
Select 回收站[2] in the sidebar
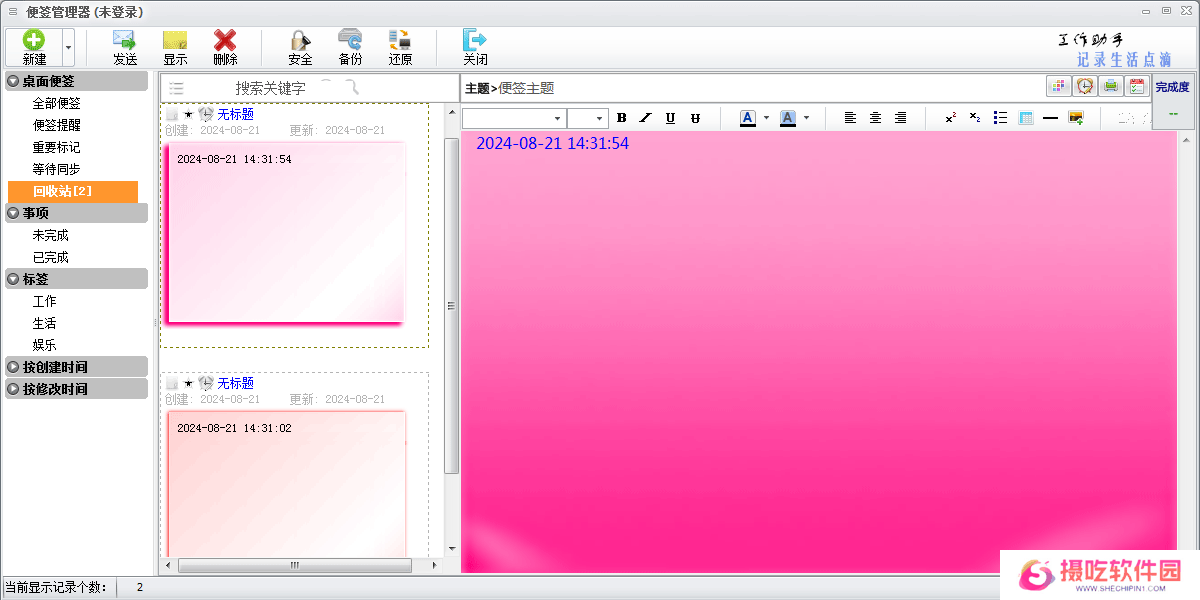click(x=73, y=191)
